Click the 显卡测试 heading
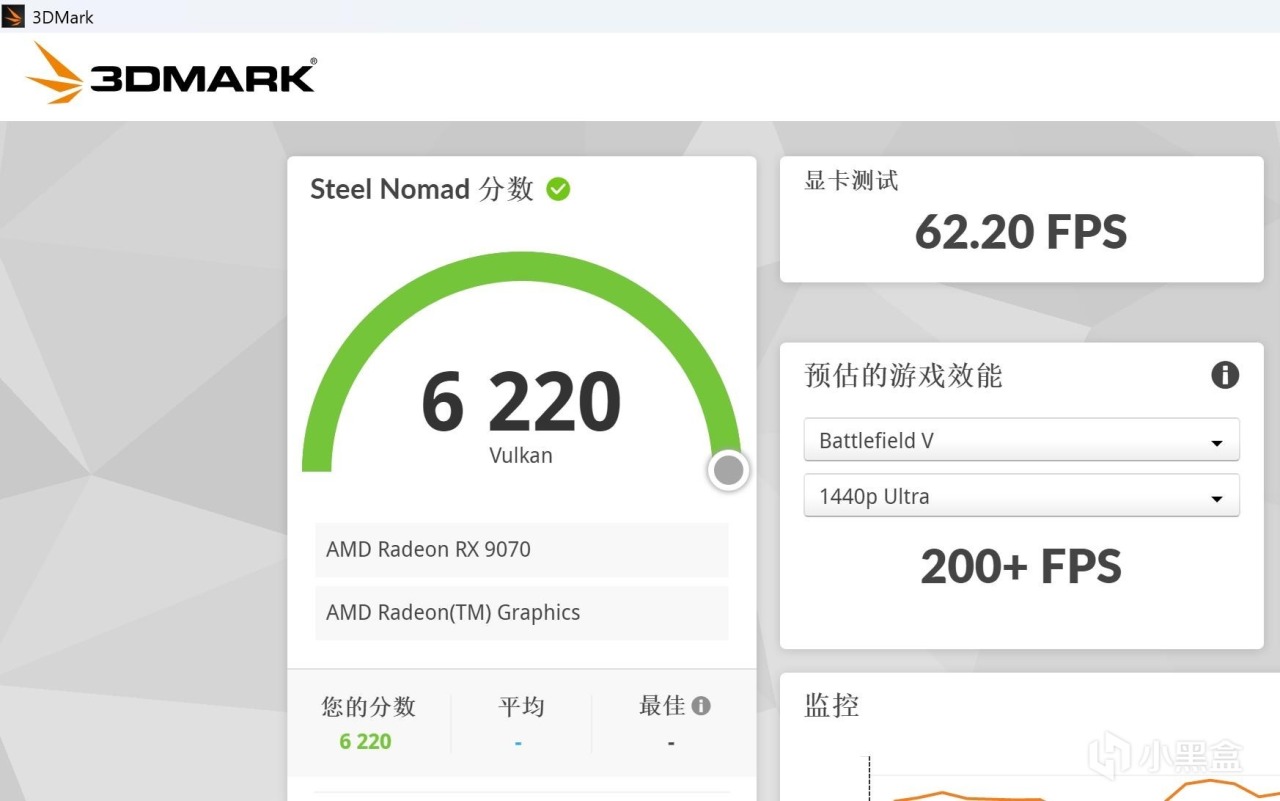The height and width of the screenshot is (801, 1280). [x=851, y=181]
